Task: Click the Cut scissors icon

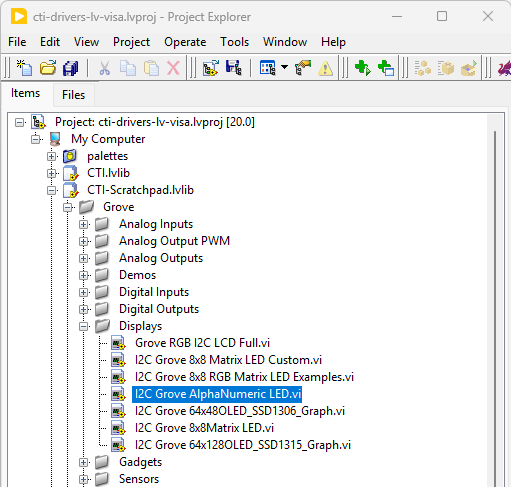Action: pyautogui.click(x=104, y=68)
